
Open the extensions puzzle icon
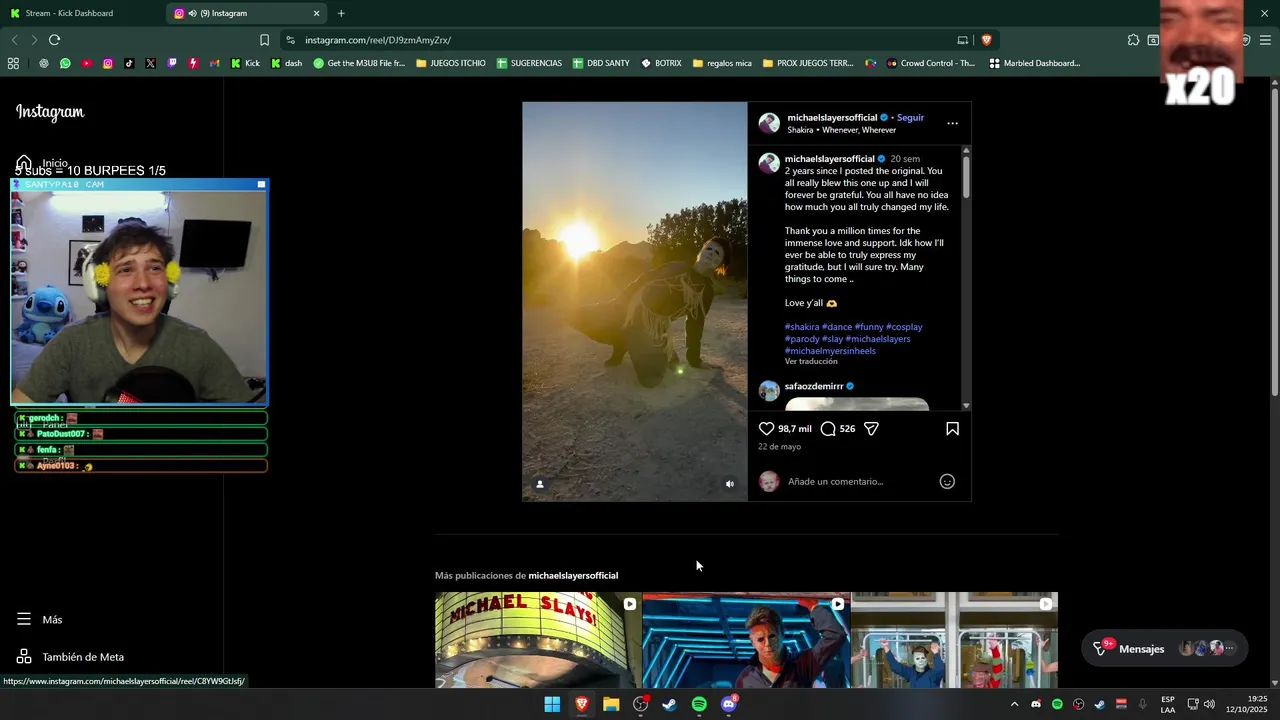click(1133, 40)
